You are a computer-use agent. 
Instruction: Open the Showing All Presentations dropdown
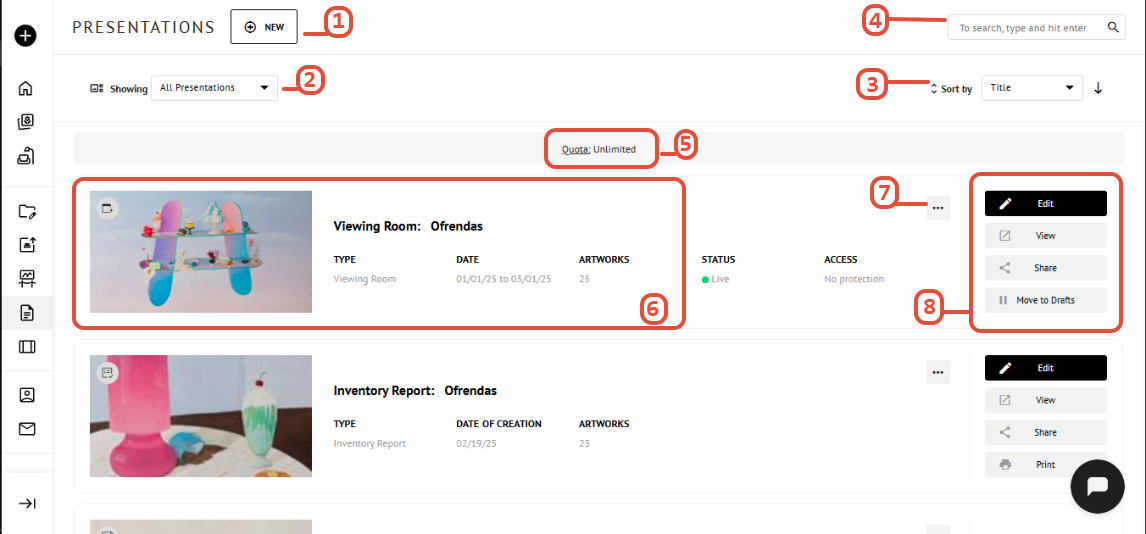[214, 88]
